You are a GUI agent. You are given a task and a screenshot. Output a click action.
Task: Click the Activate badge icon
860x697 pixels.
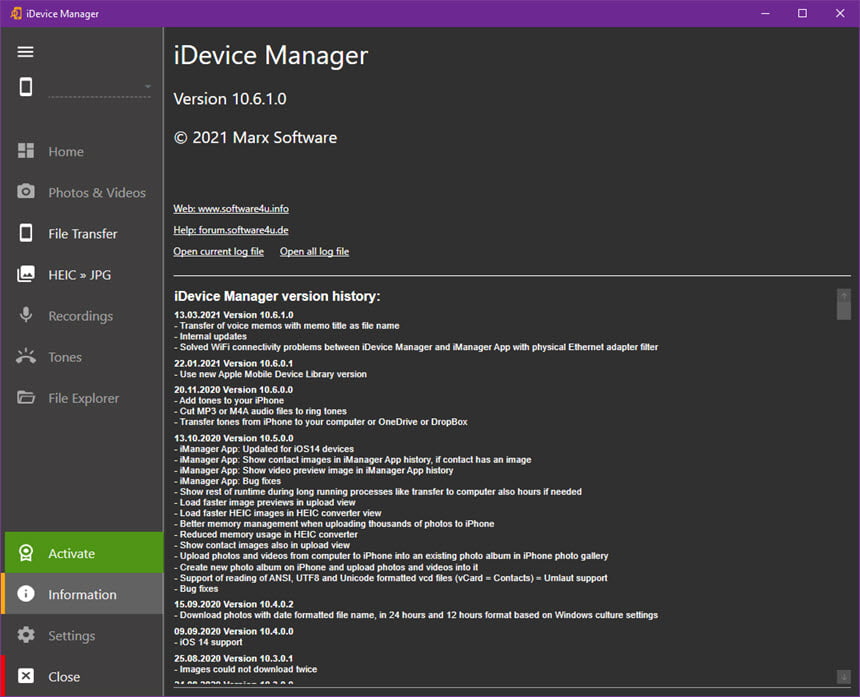tap(25, 553)
